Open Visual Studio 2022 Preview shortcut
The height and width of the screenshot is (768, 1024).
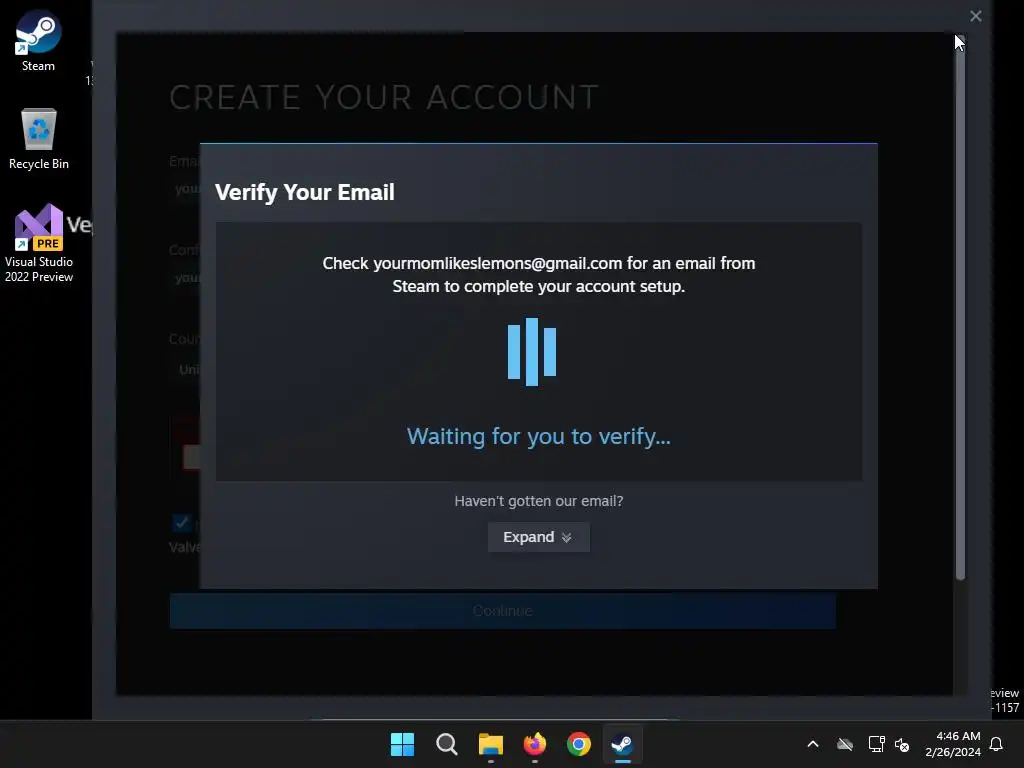click(x=39, y=243)
